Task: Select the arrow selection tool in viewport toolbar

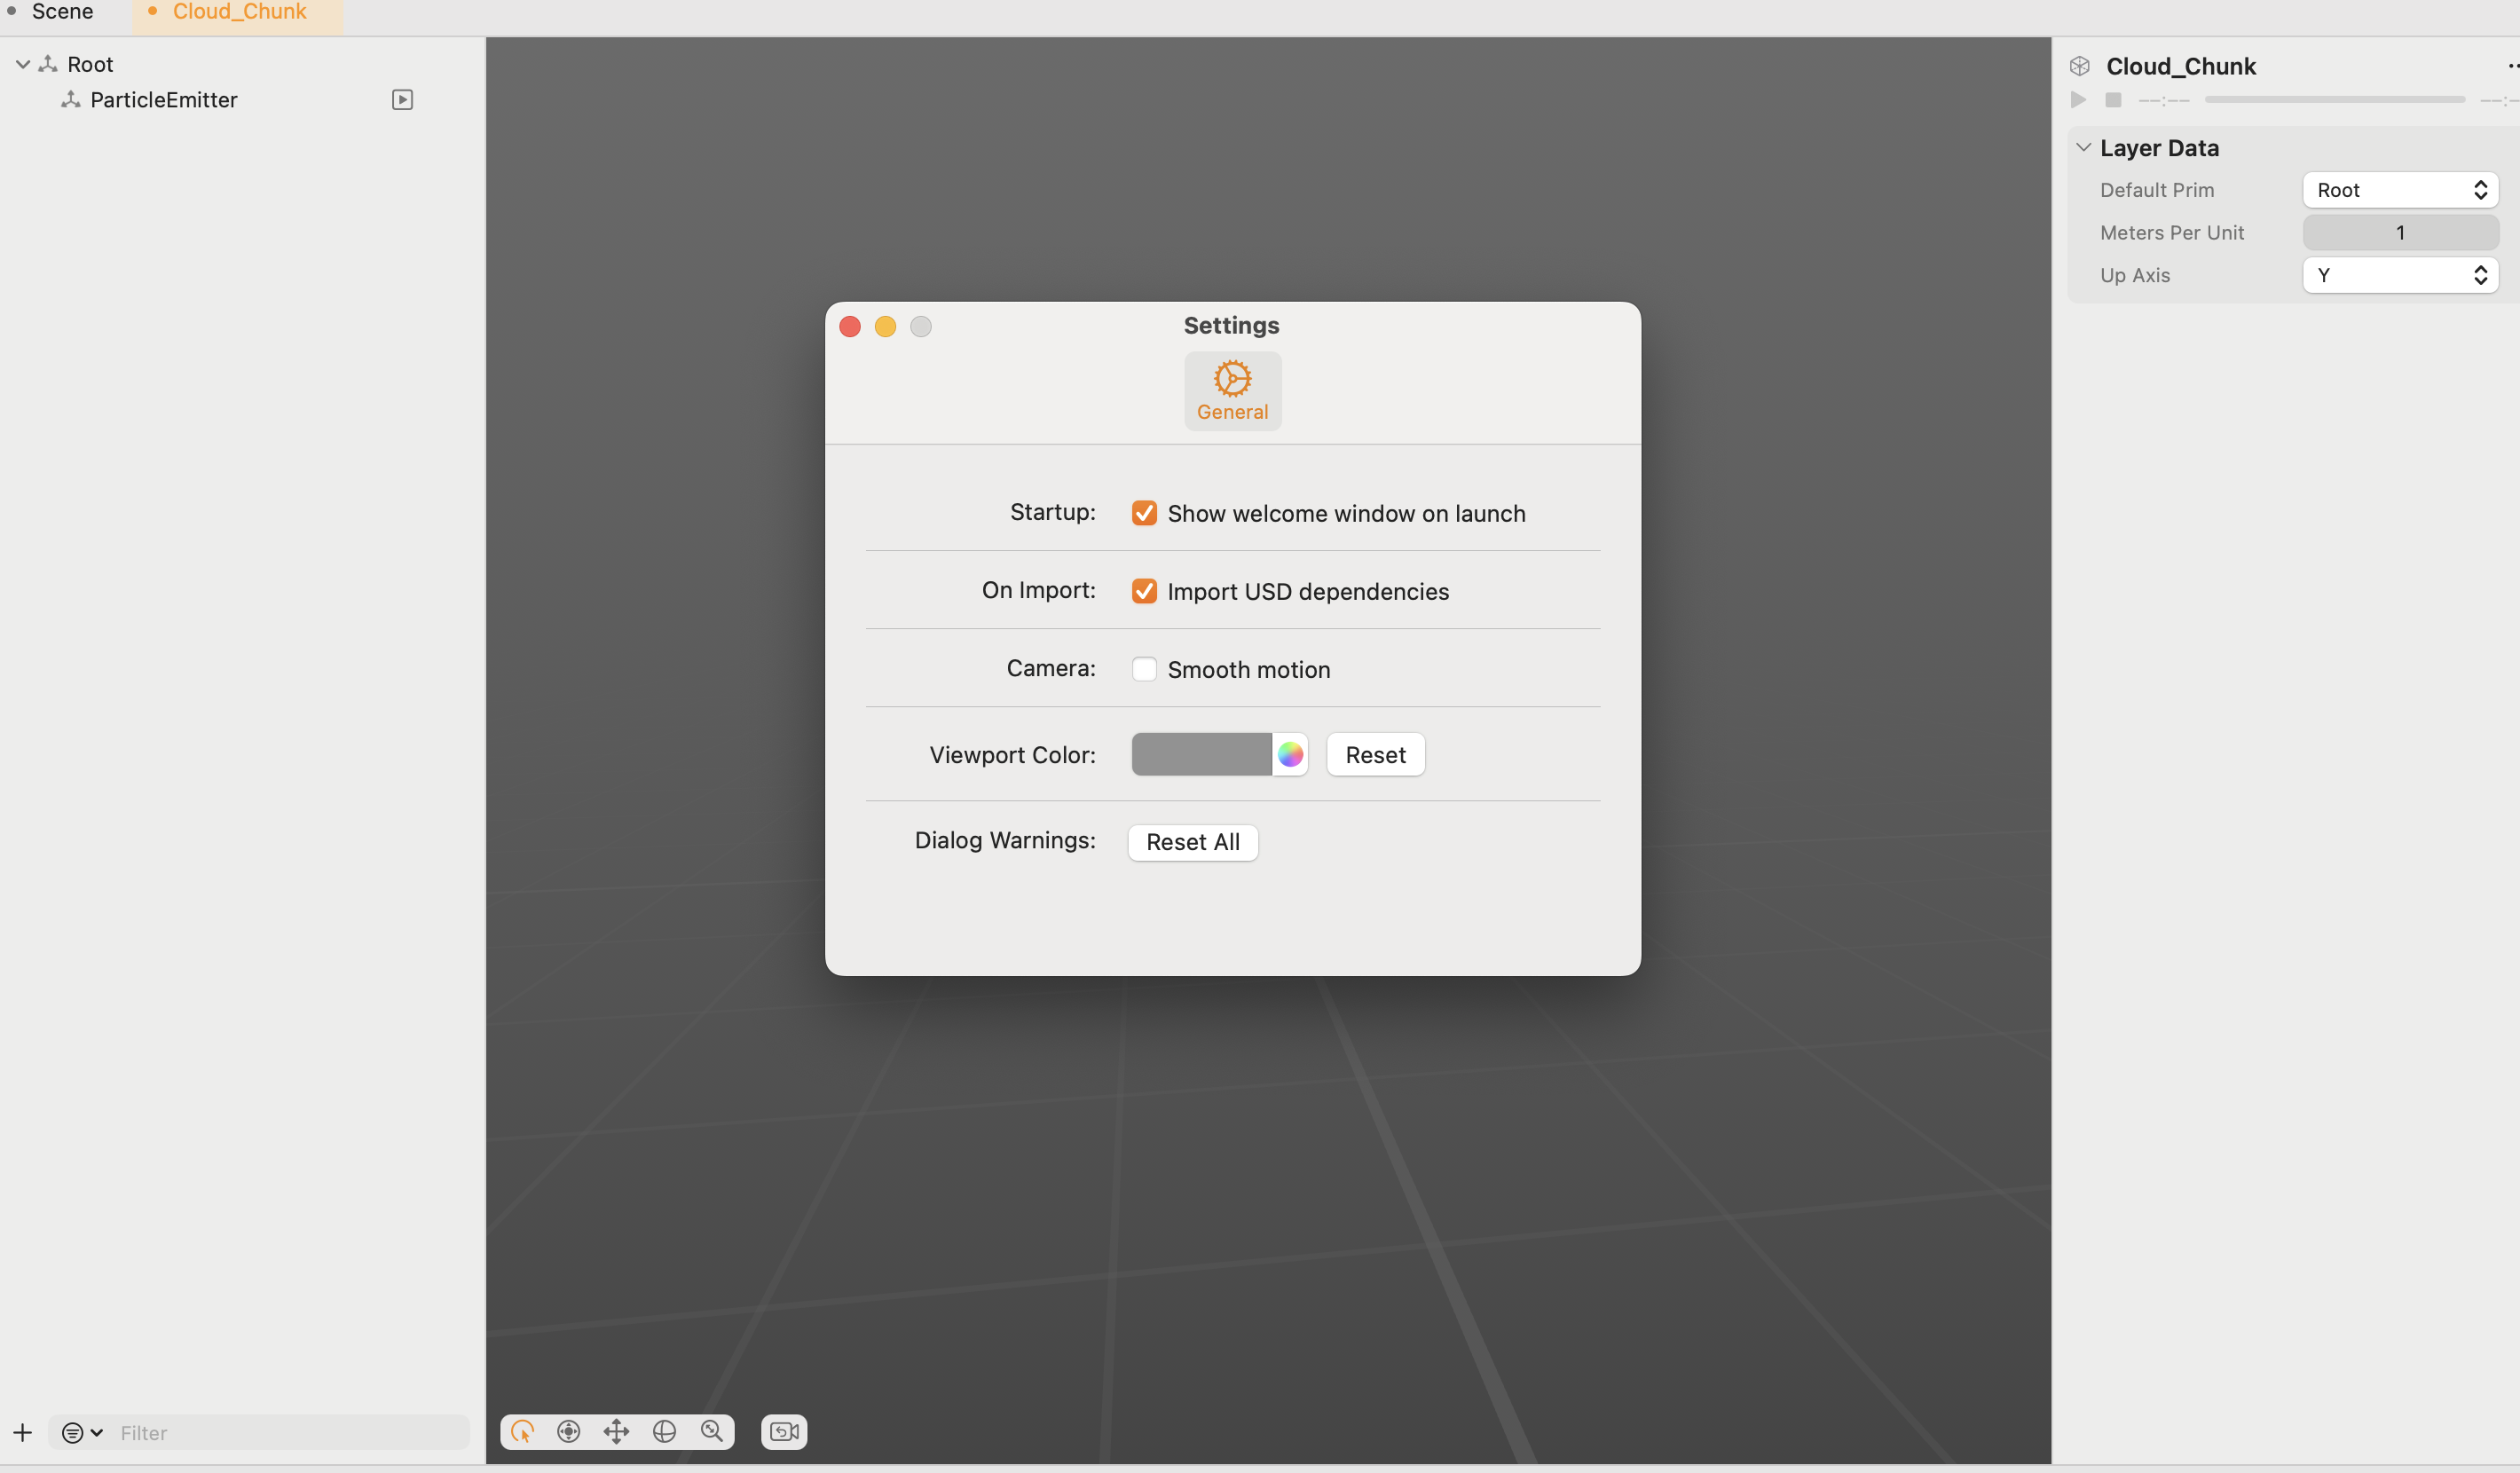Action: tap(522, 1431)
